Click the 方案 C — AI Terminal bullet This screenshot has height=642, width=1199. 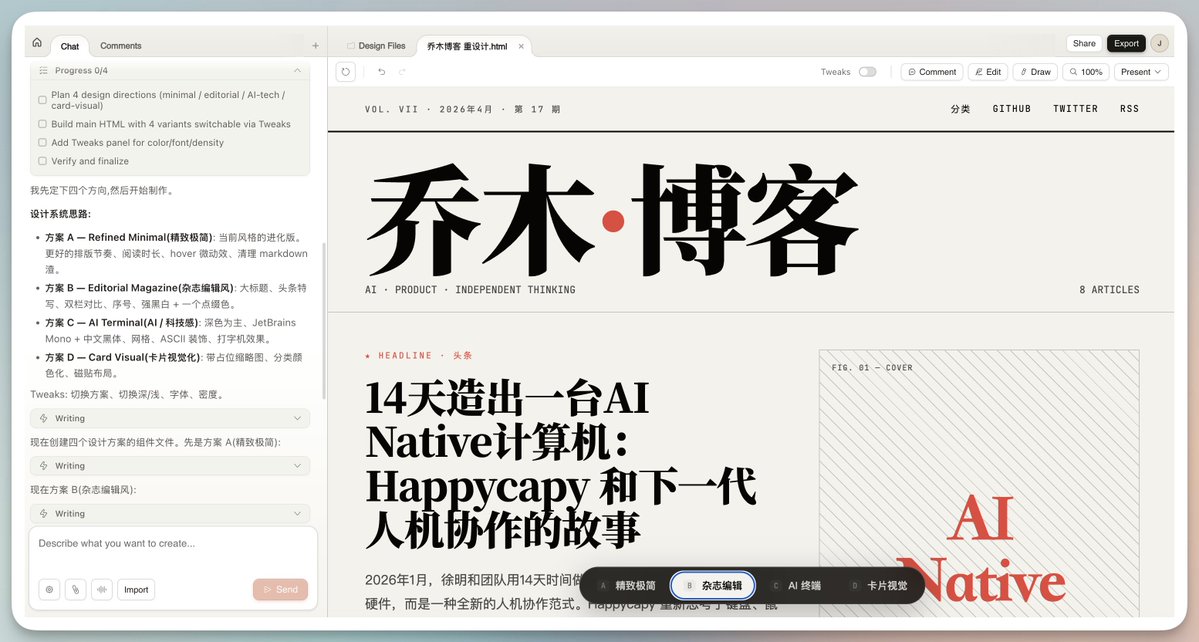[x=171, y=330]
